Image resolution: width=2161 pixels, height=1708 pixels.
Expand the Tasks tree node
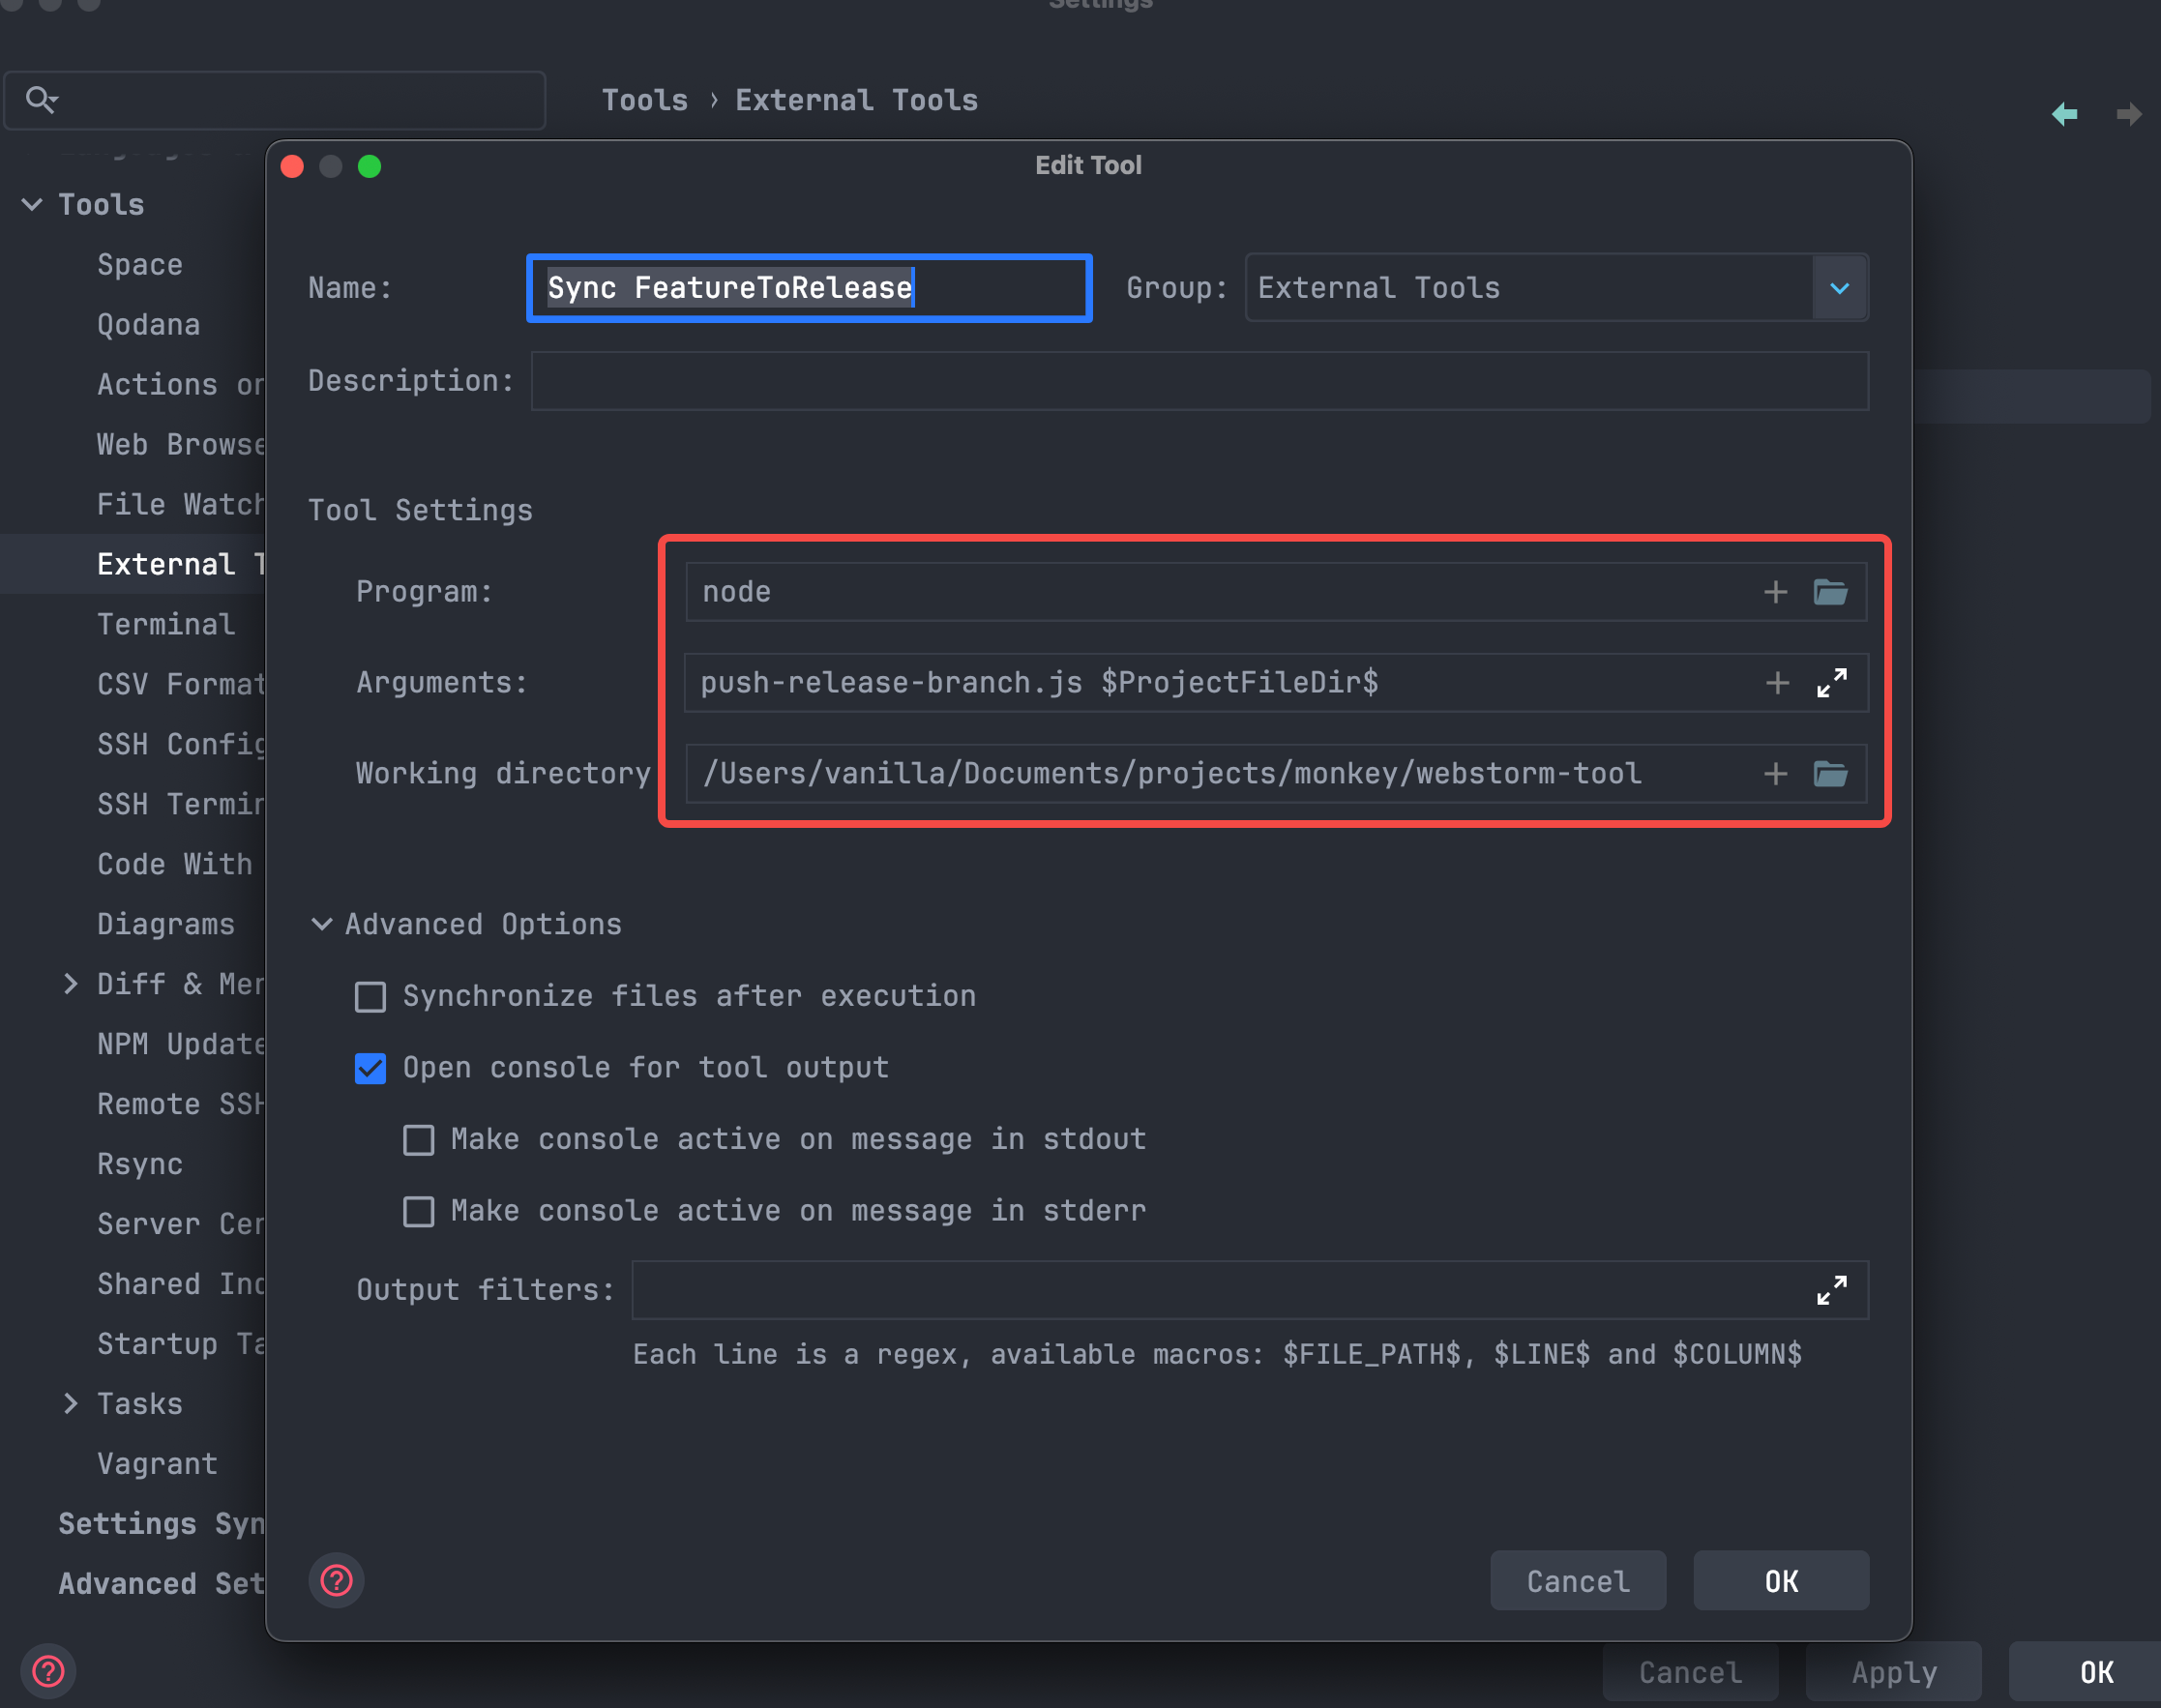(x=70, y=1403)
